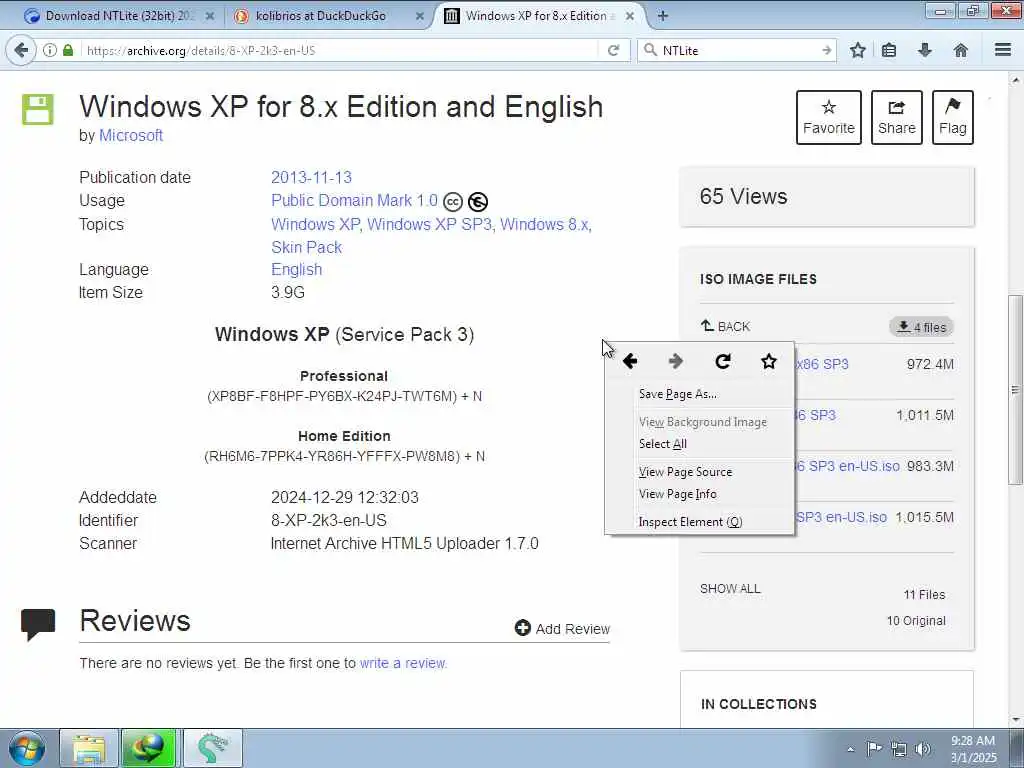Click the Flag button
The width and height of the screenshot is (1024, 768).
tap(953, 118)
